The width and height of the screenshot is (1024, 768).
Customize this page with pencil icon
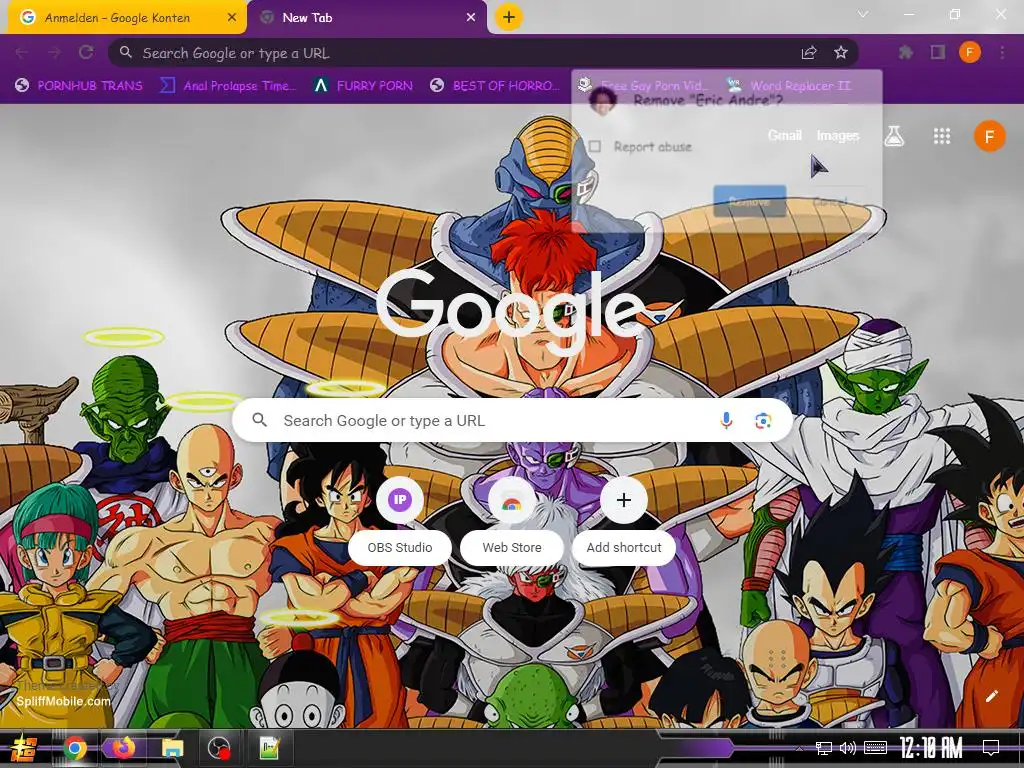[992, 696]
